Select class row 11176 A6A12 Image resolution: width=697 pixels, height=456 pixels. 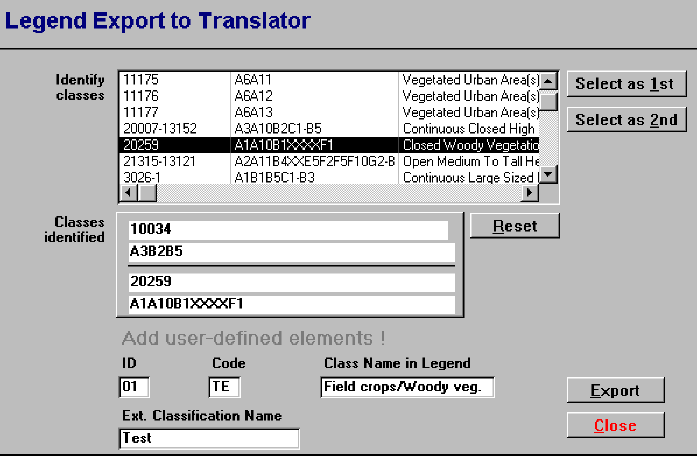(x=328, y=96)
